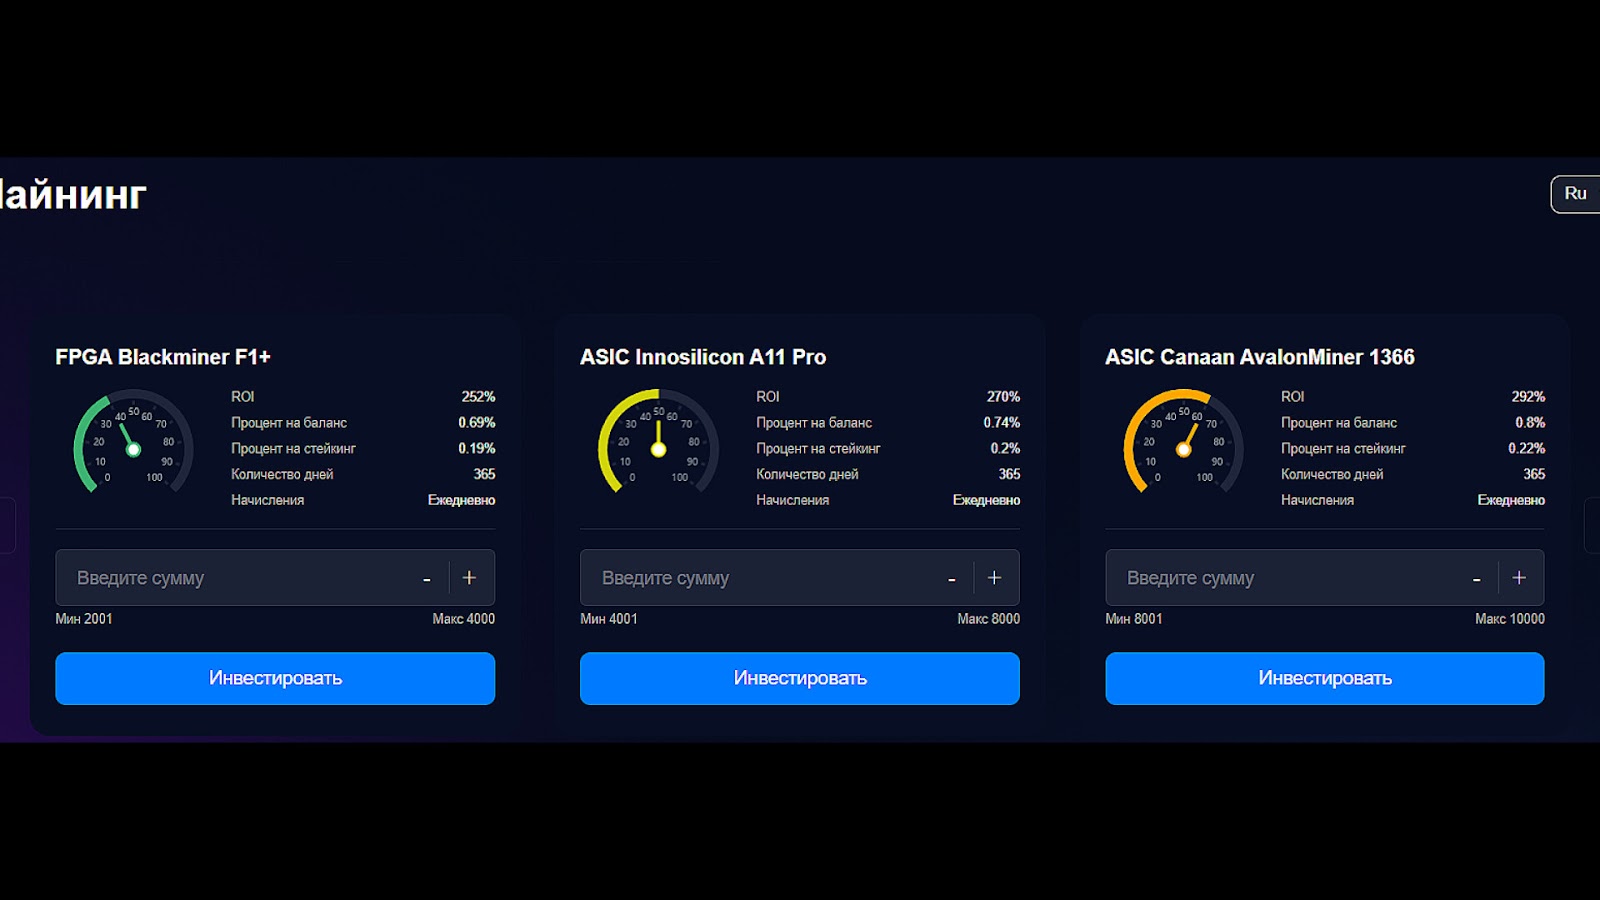This screenshot has width=1600, height=900.
Task: Click minus stepper on ASIC Innosilicon A11 Pro card
Action: click(952, 578)
